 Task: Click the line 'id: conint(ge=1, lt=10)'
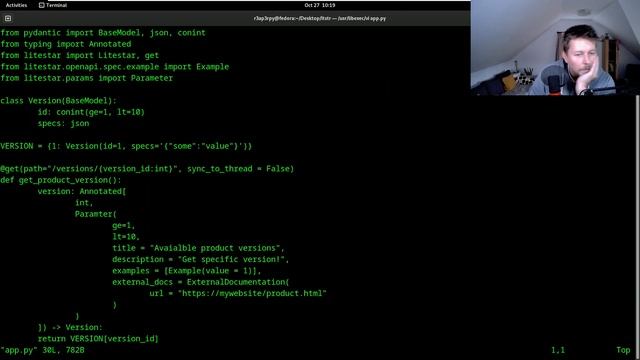(x=91, y=112)
